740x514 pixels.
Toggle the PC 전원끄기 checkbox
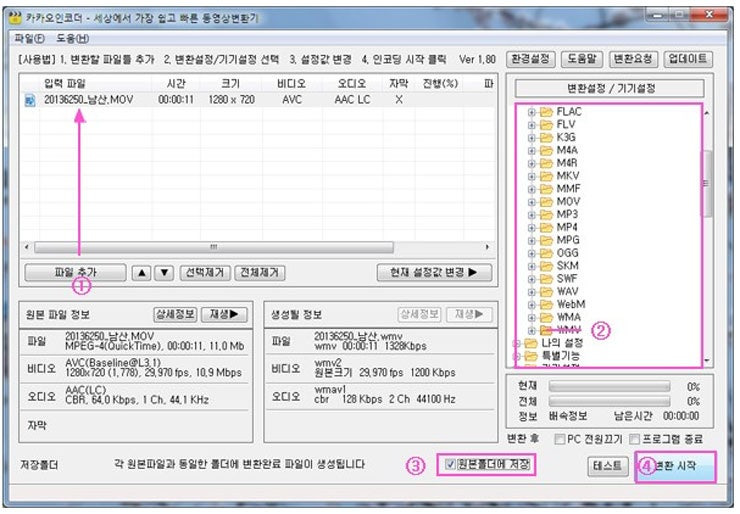tap(560, 439)
